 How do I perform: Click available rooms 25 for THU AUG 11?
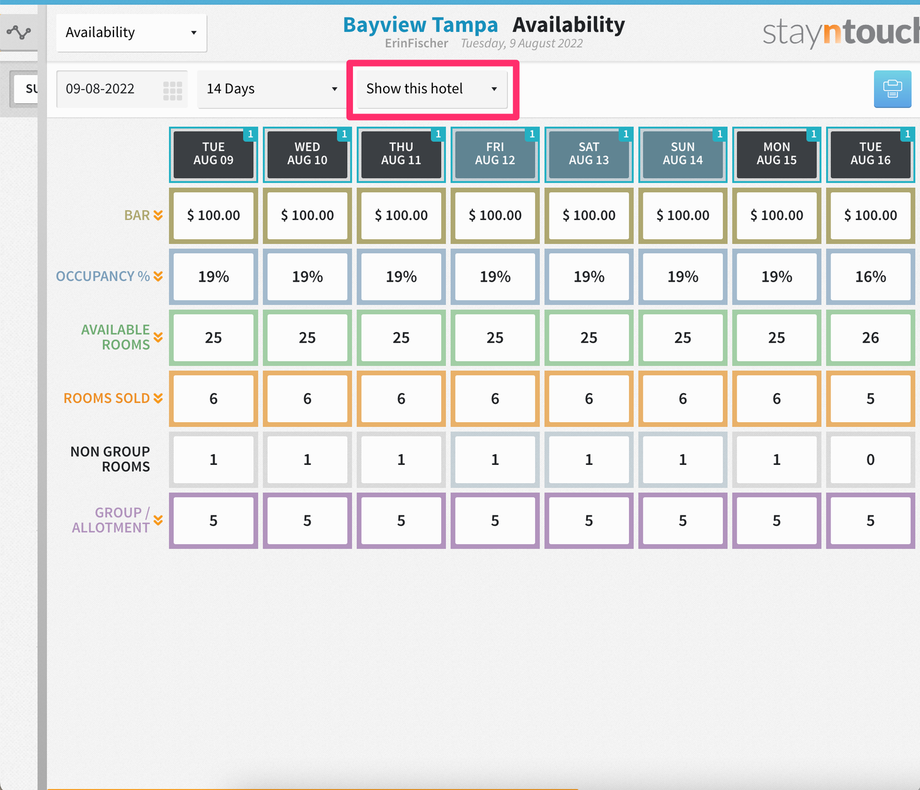pyautogui.click(x=401, y=337)
